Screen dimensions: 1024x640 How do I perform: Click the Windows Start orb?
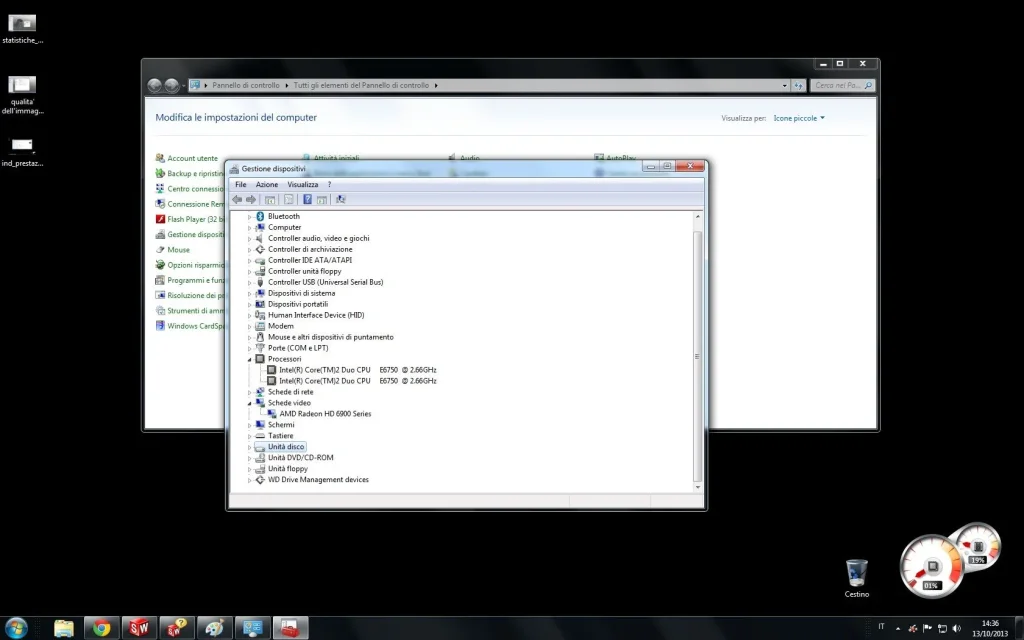coord(16,628)
